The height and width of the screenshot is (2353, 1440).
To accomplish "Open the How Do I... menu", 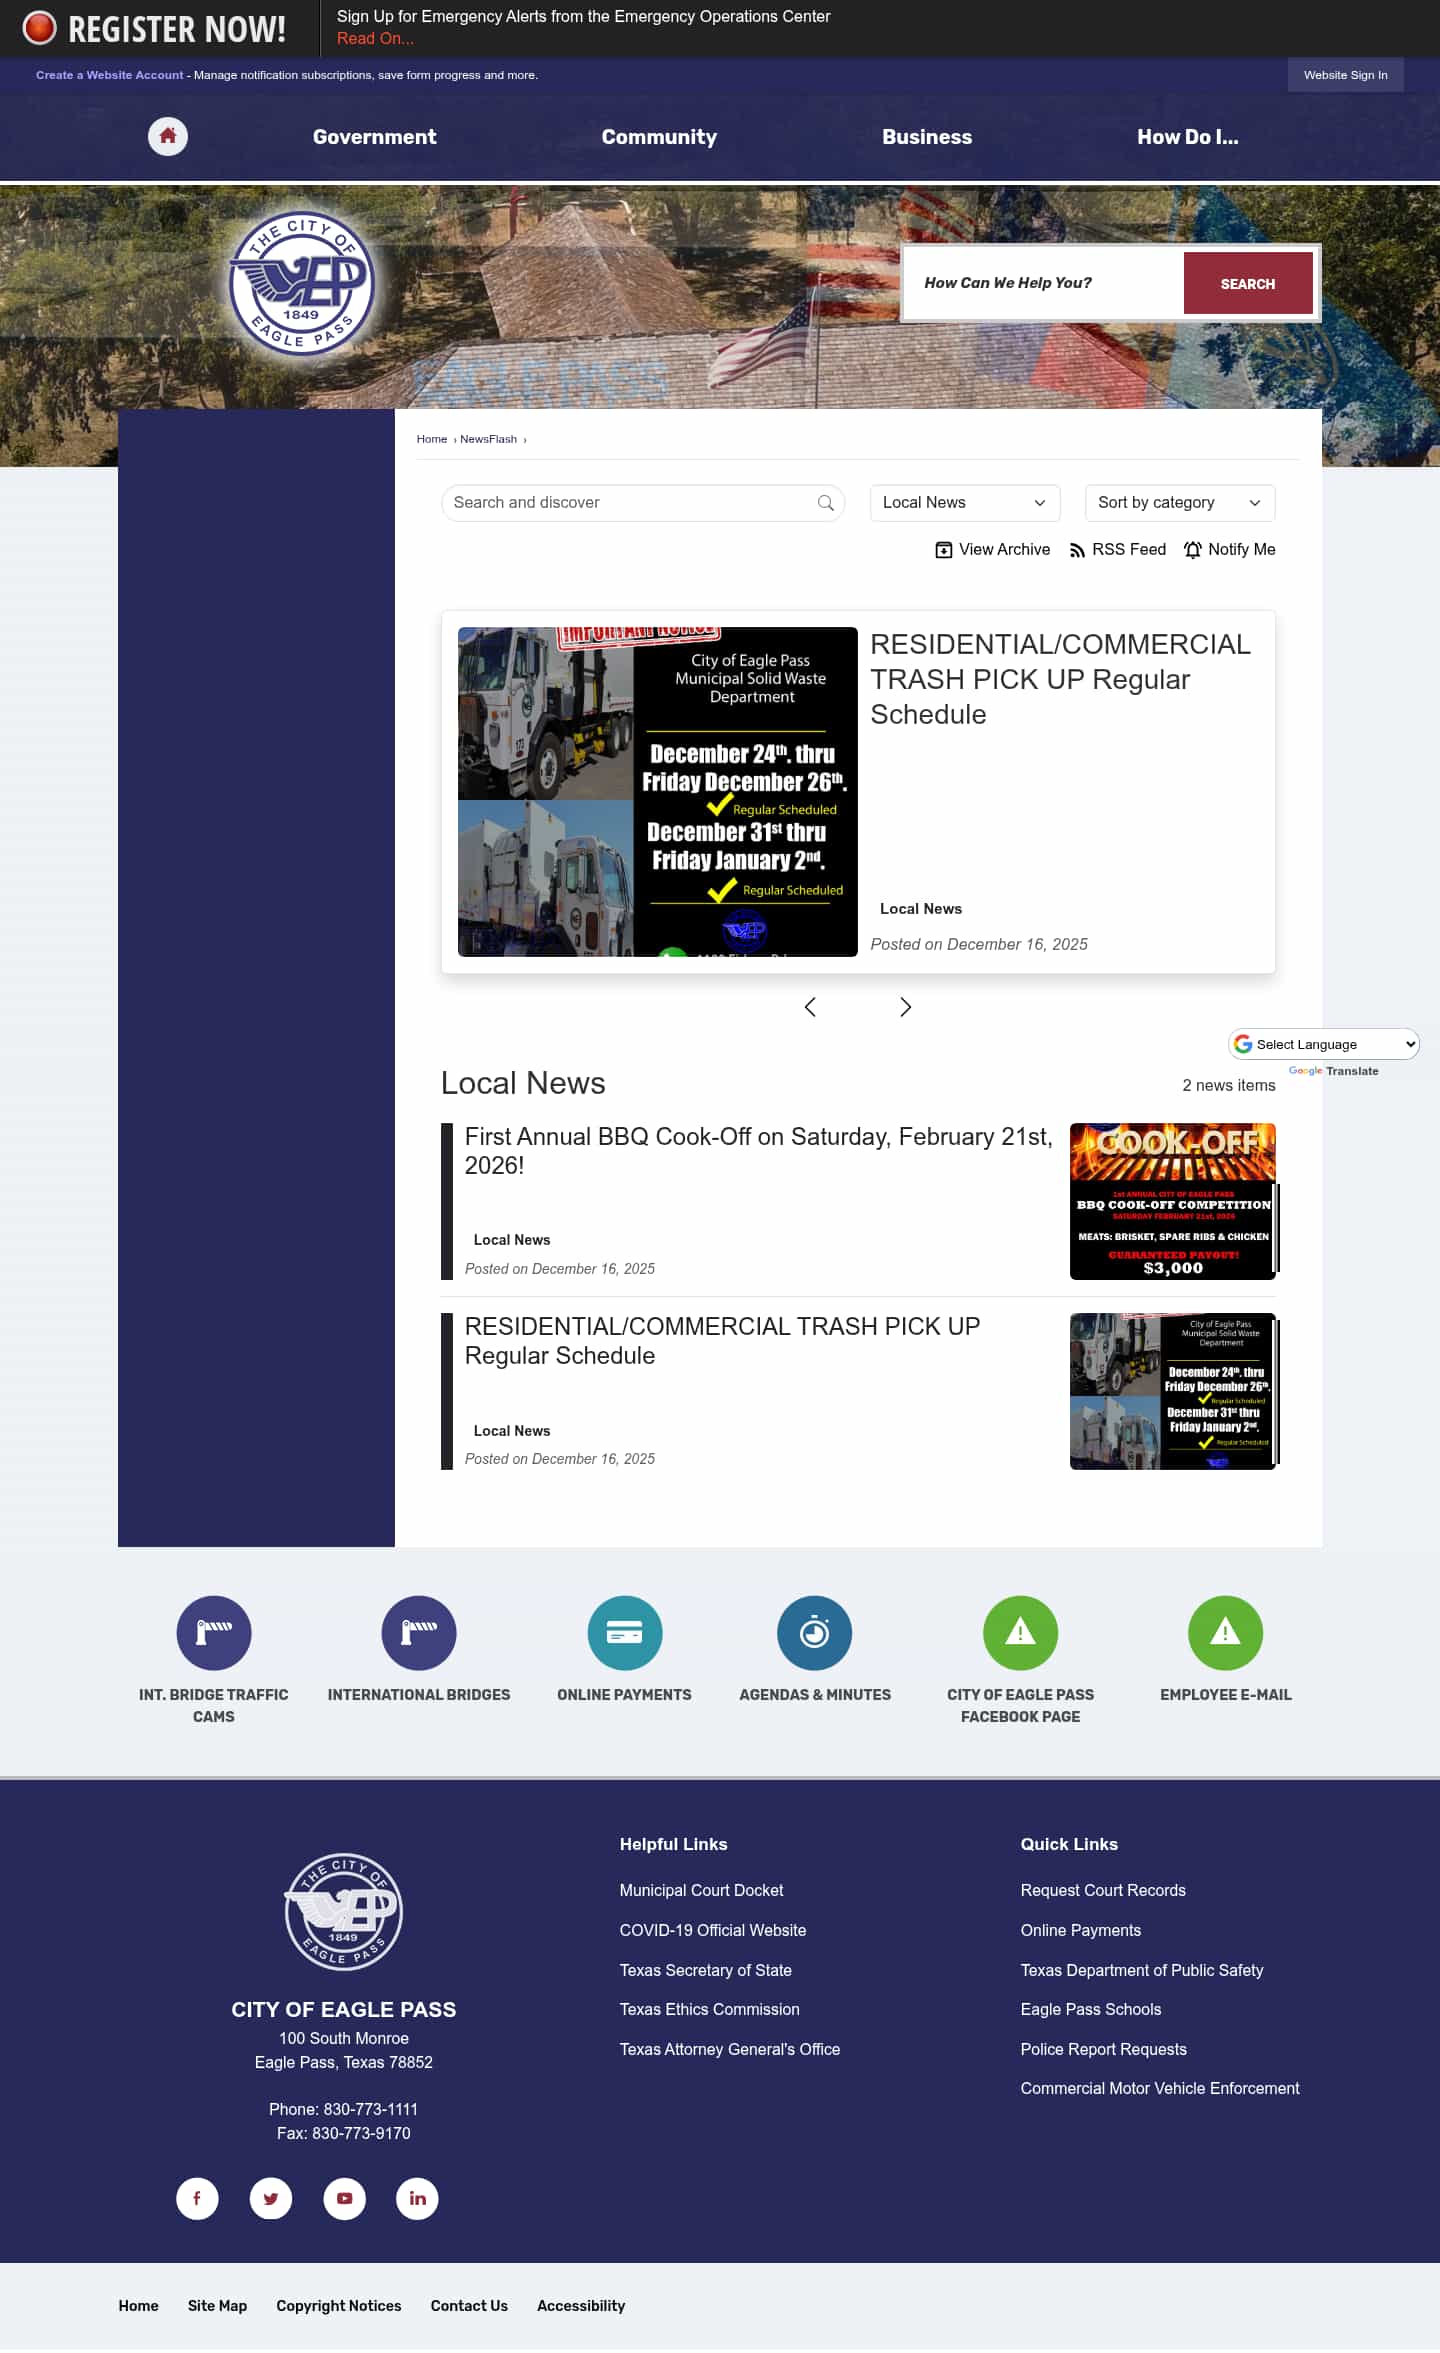I will tap(1187, 137).
